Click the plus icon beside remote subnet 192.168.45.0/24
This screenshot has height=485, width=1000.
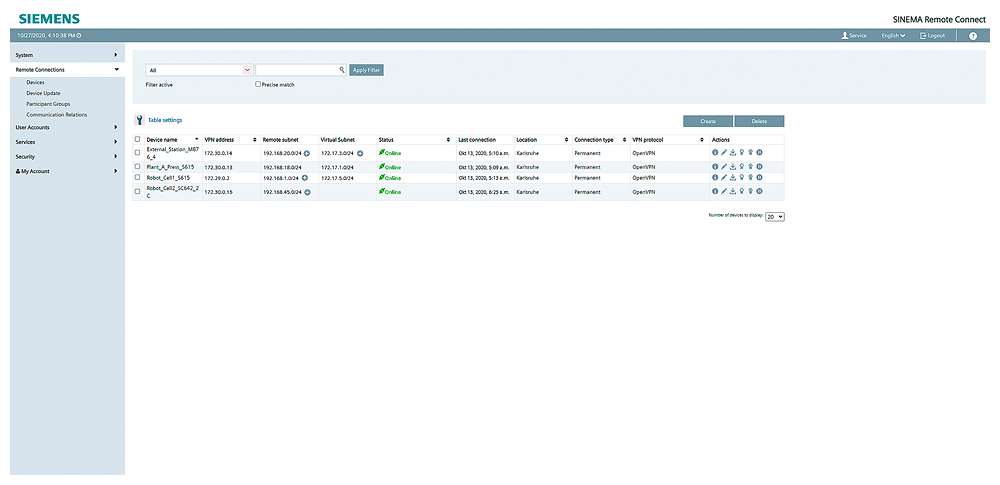307,191
